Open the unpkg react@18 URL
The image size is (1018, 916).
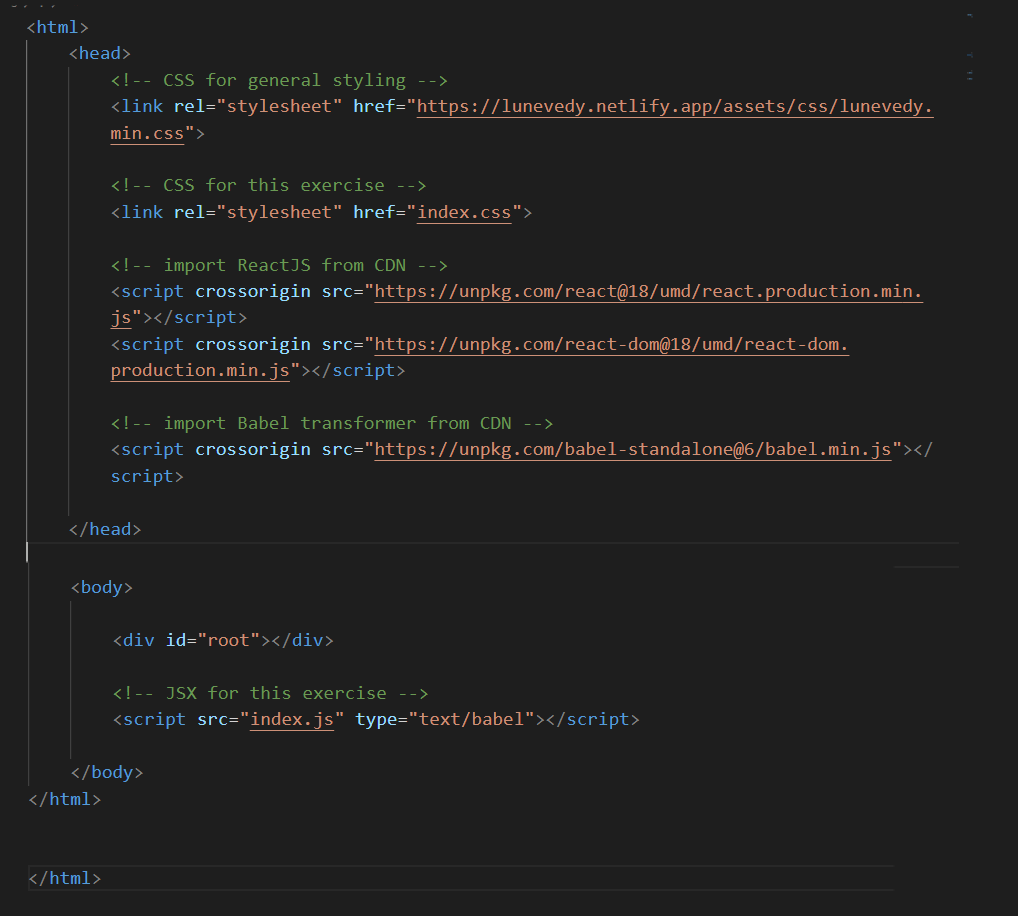click(x=648, y=292)
